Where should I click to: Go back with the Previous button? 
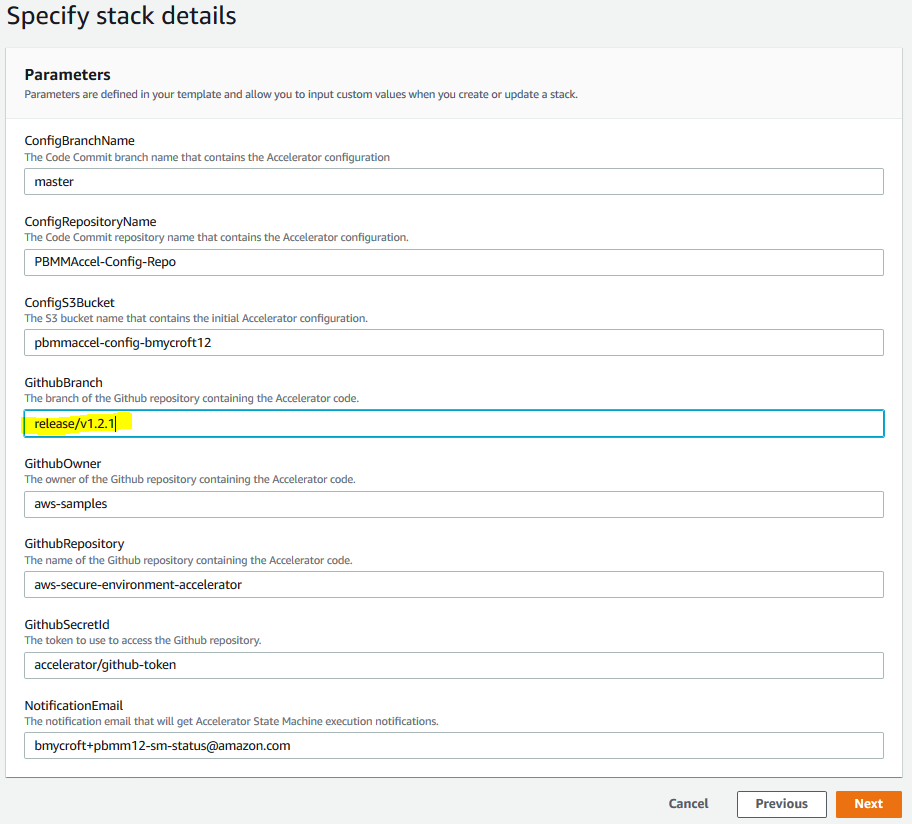tap(781, 804)
